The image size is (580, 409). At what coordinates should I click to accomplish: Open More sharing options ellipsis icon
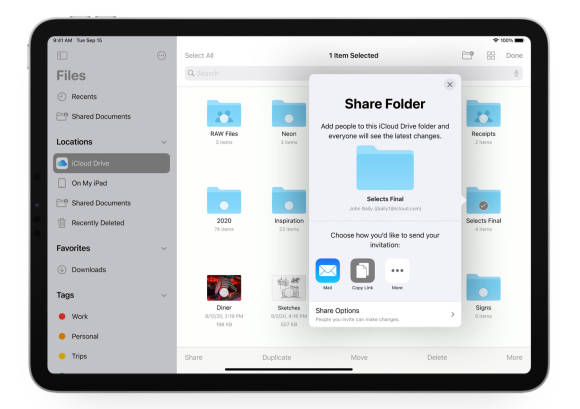point(397,270)
